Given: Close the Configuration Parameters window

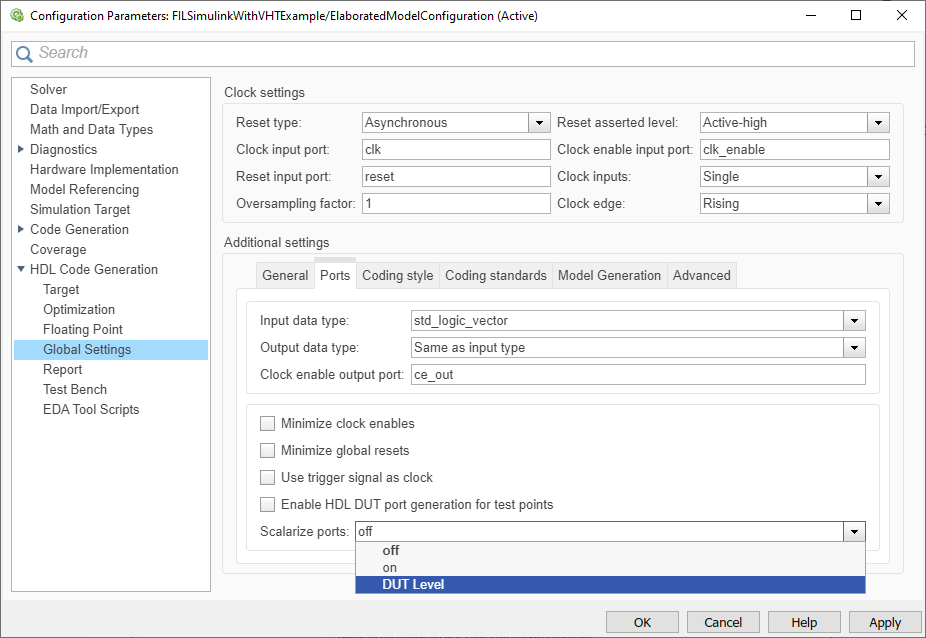Looking at the screenshot, I should point(902,15).
